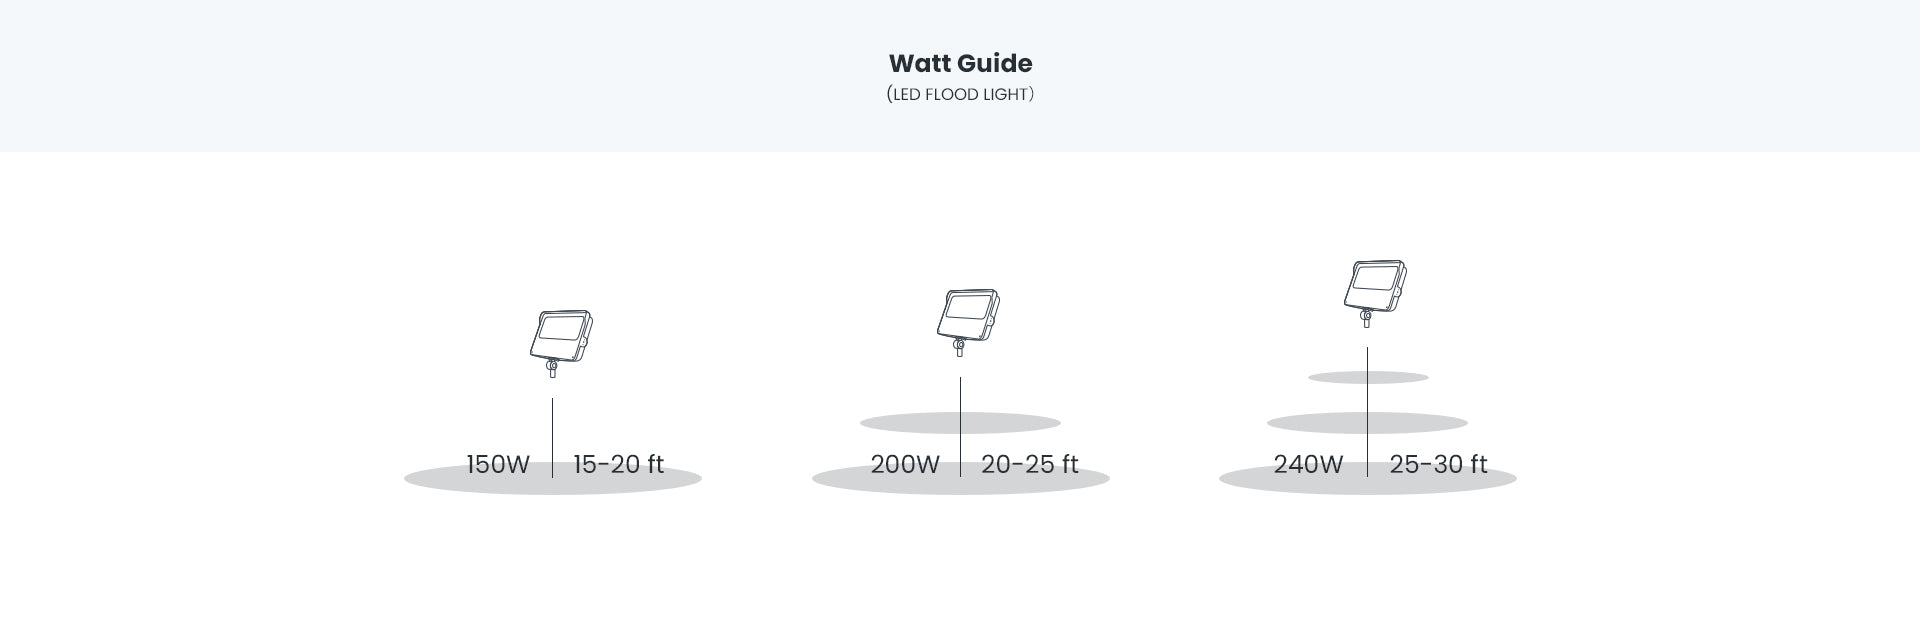Click the LED FLOOD LIGHT subtitle

[x=960, y=95]
